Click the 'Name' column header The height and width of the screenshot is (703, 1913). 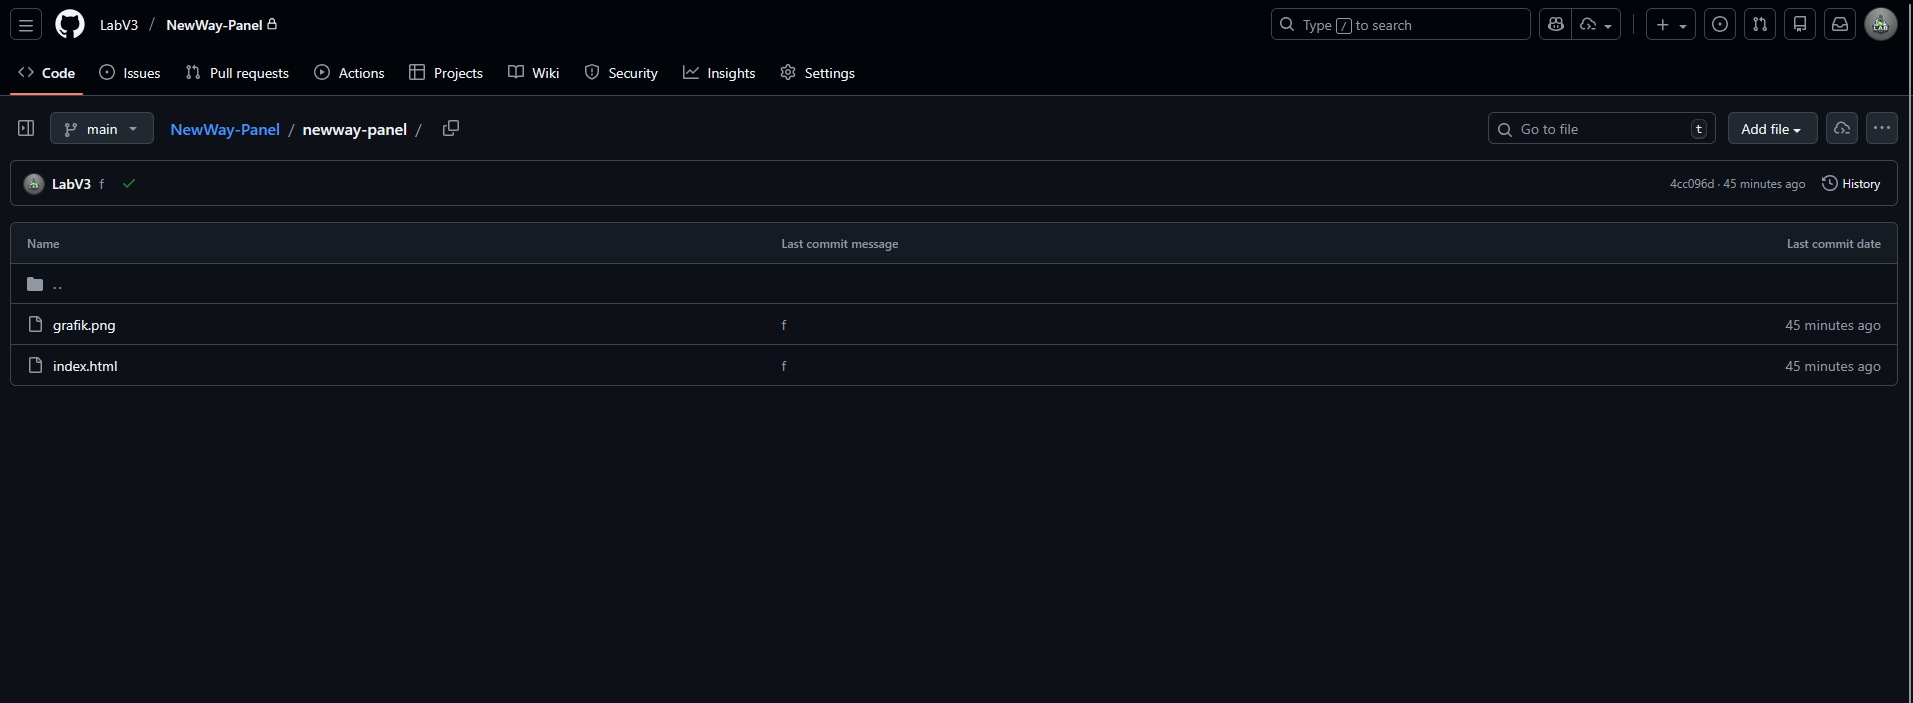click(x=43, y=244)
